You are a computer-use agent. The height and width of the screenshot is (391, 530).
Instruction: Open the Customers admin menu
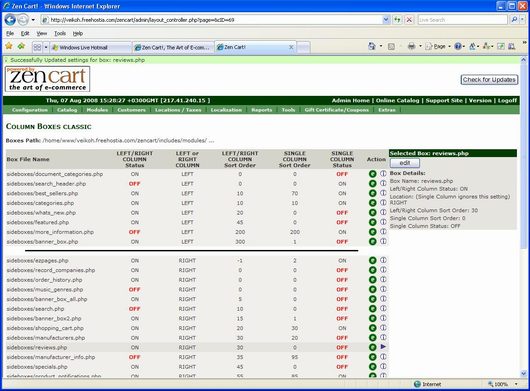pos(131,110)
